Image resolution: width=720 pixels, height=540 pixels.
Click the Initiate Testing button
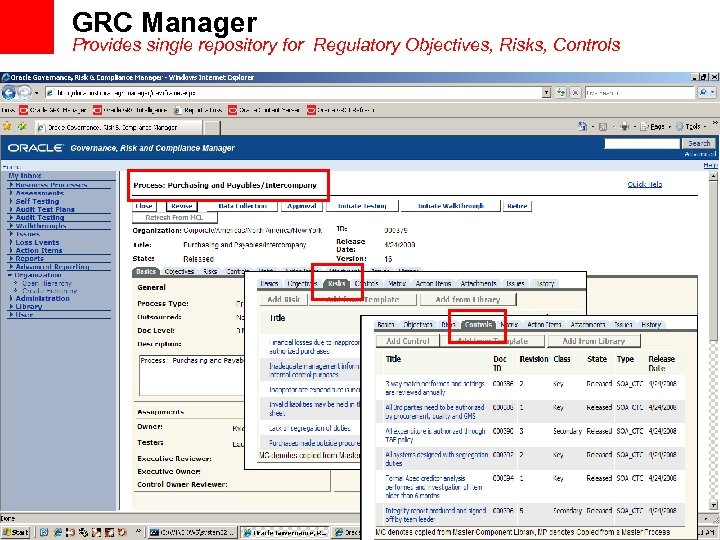(x=362, y=206)
